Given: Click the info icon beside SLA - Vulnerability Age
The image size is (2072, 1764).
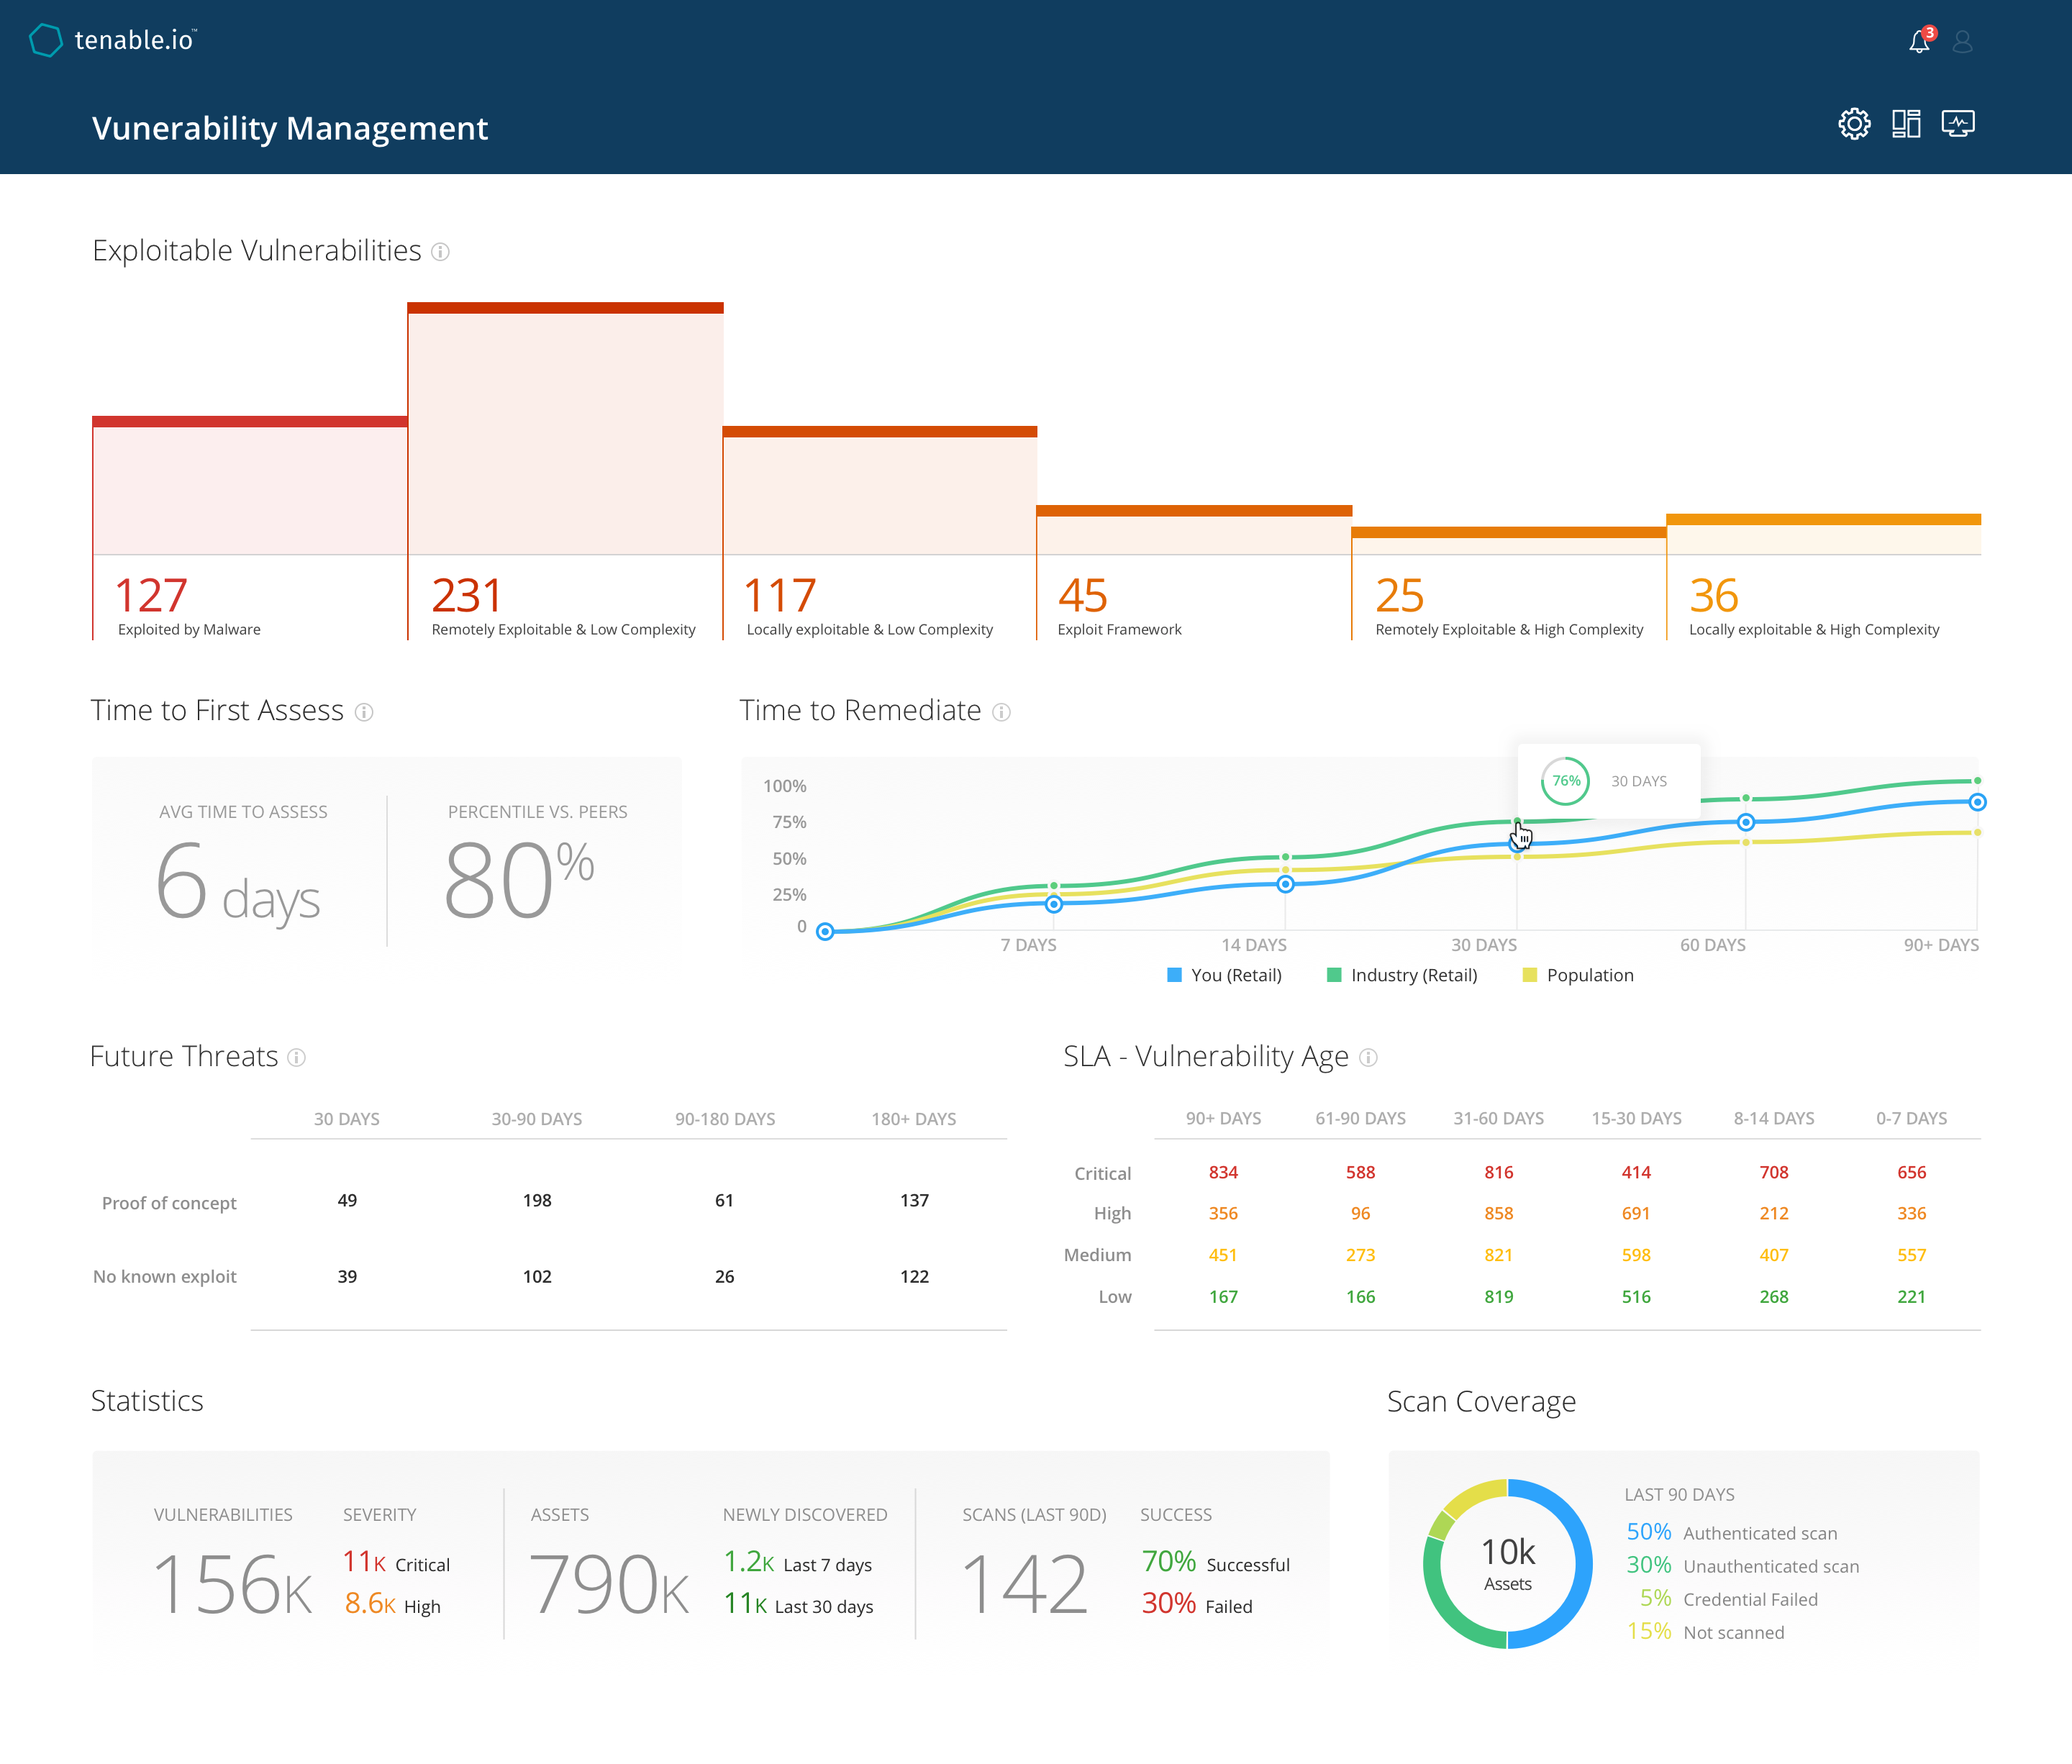Looking at the screenshot, I should [1368, 1058].
